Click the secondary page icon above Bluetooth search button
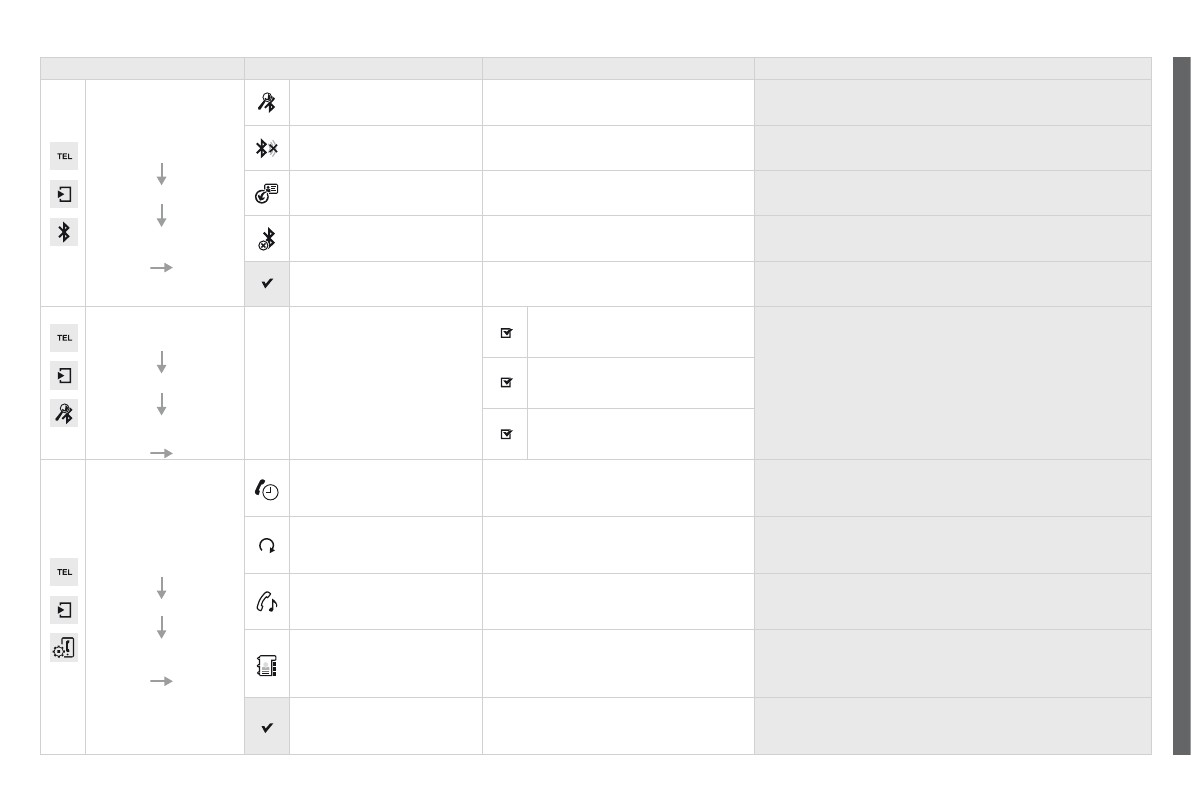Screen dimensions: 1191x794 64,376
